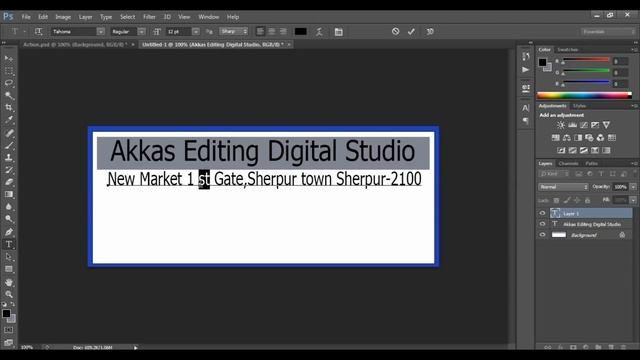Select the Move tool
Image resolution: width=640 pixels, height=360 pixels.
click(x=9, y=58)
